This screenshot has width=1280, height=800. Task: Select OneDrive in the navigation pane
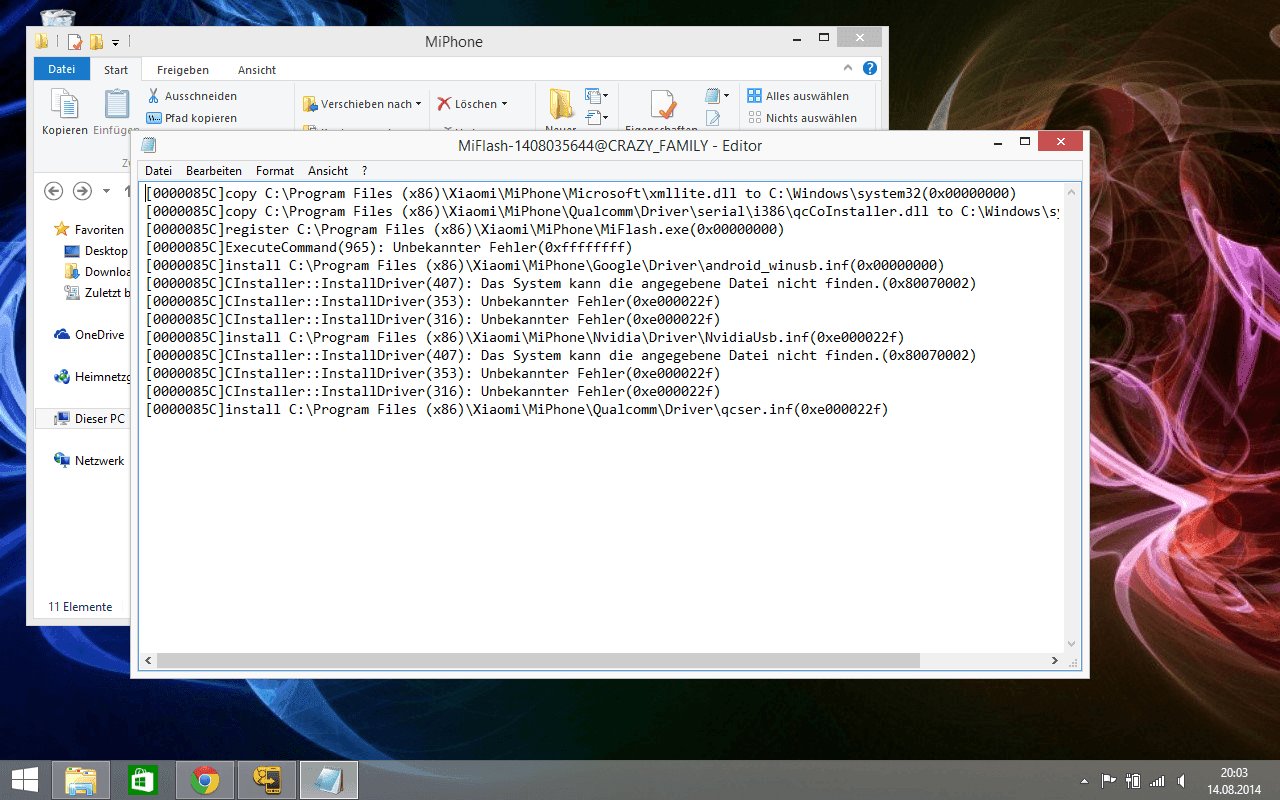[x=89, y=335]
